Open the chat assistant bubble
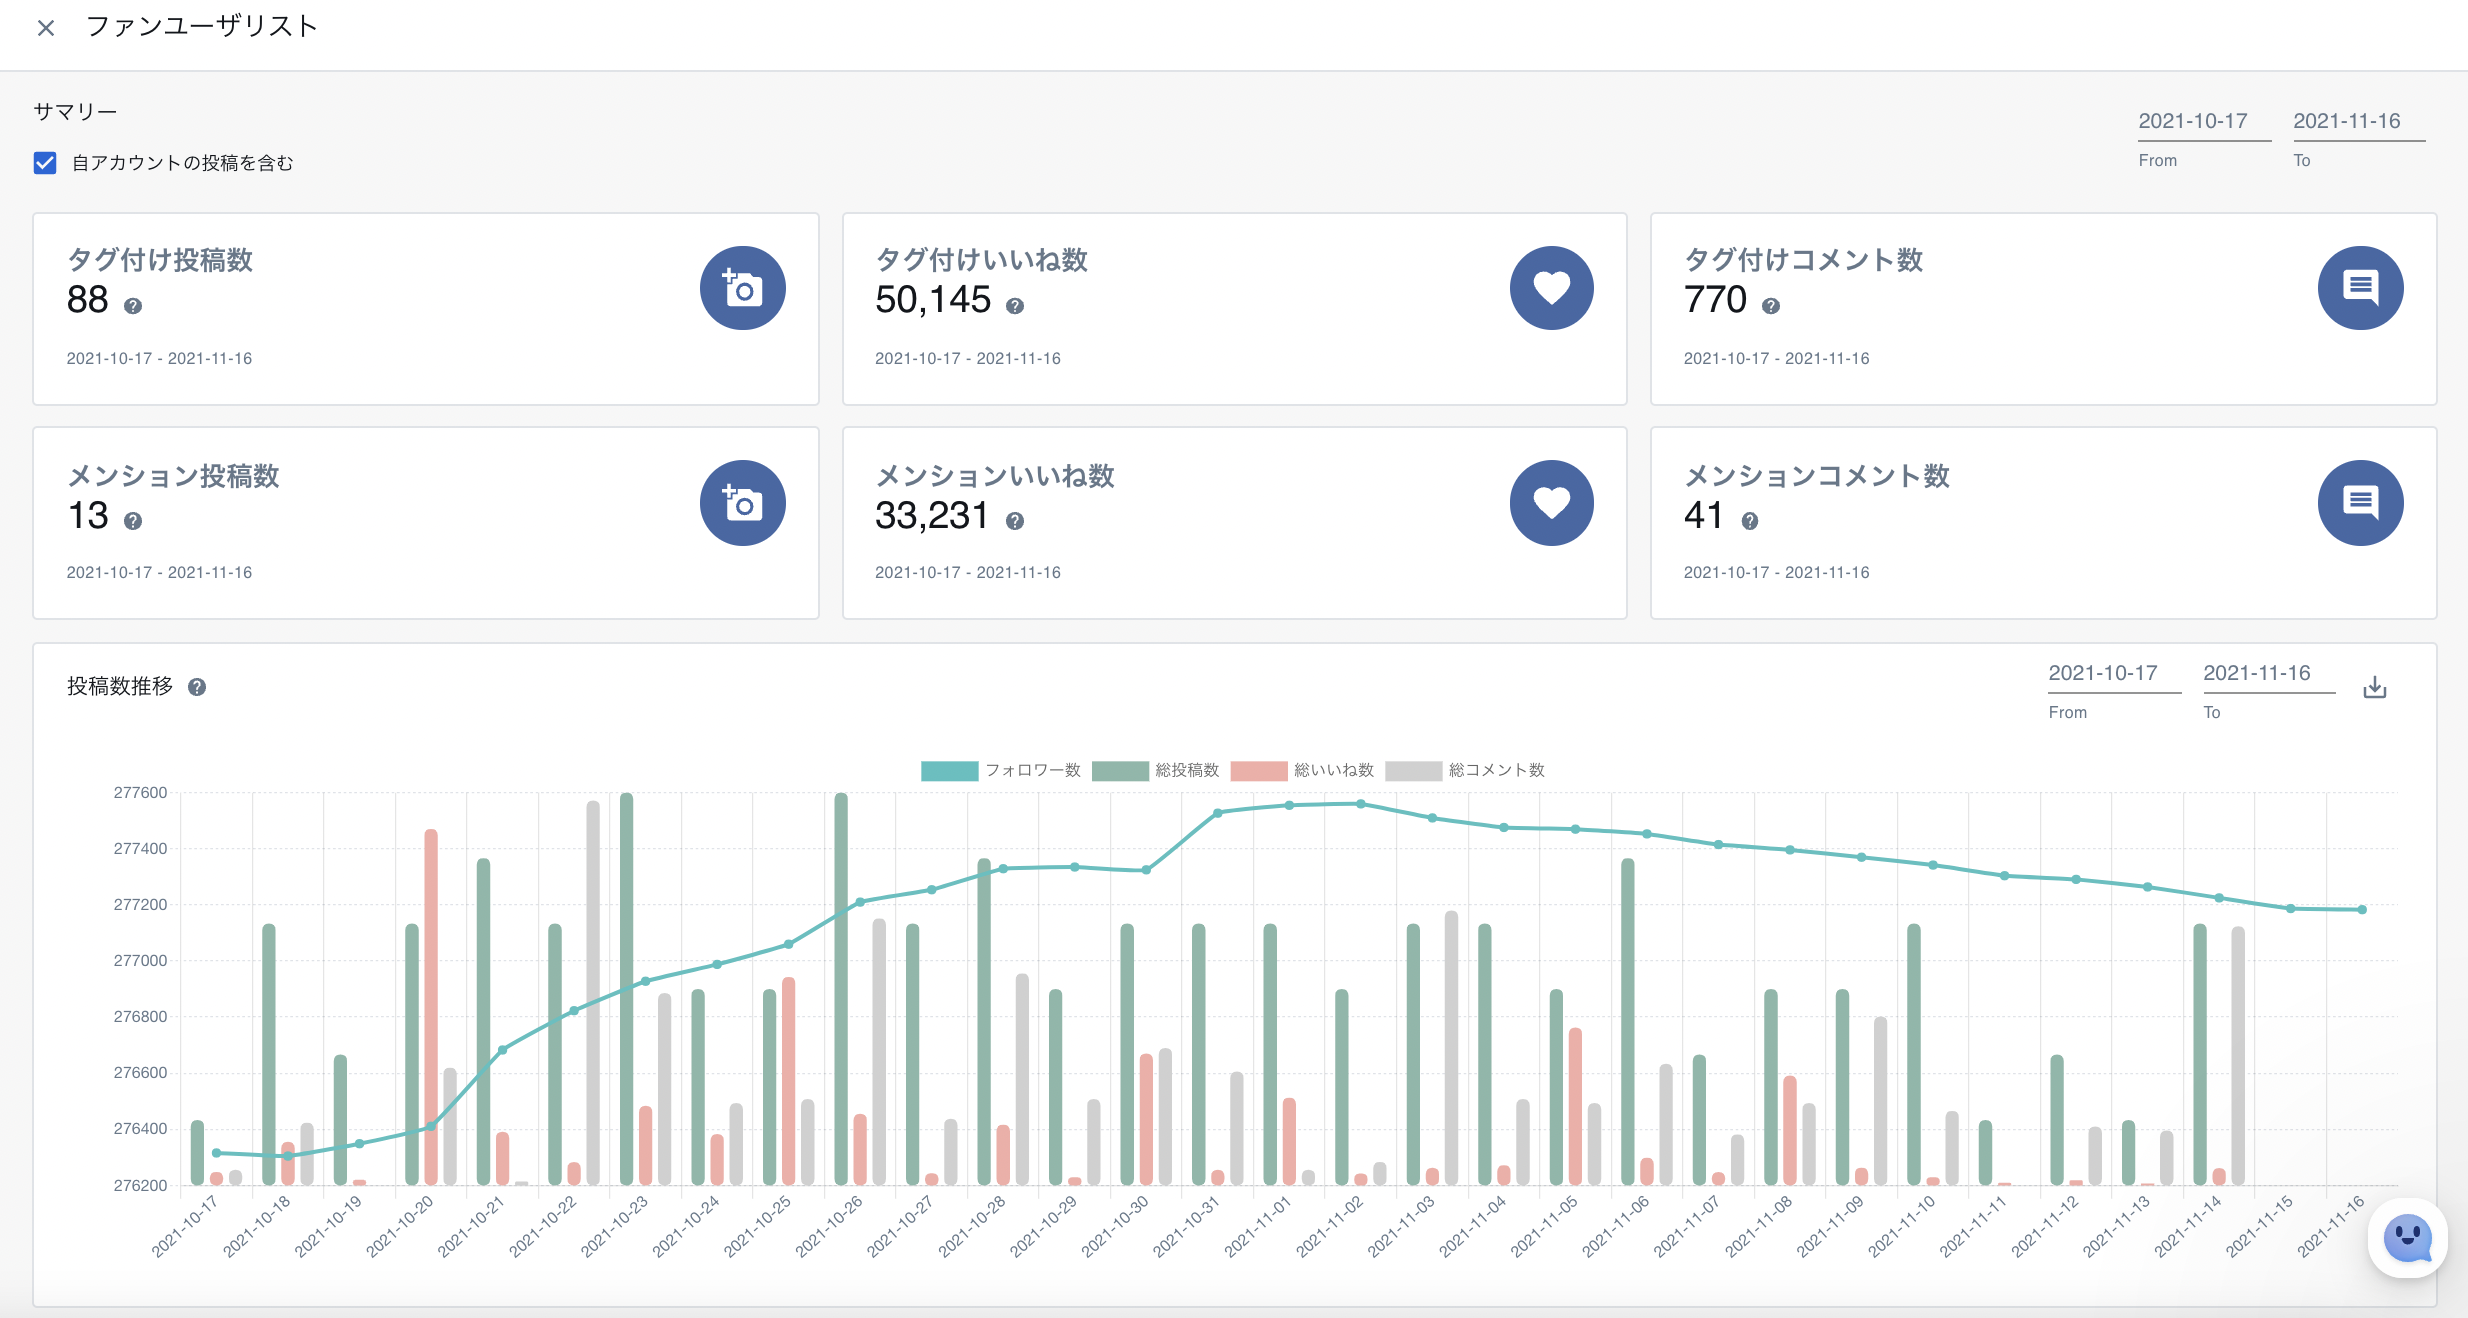The image size is (2468, 1318). click(2407, 1238)
